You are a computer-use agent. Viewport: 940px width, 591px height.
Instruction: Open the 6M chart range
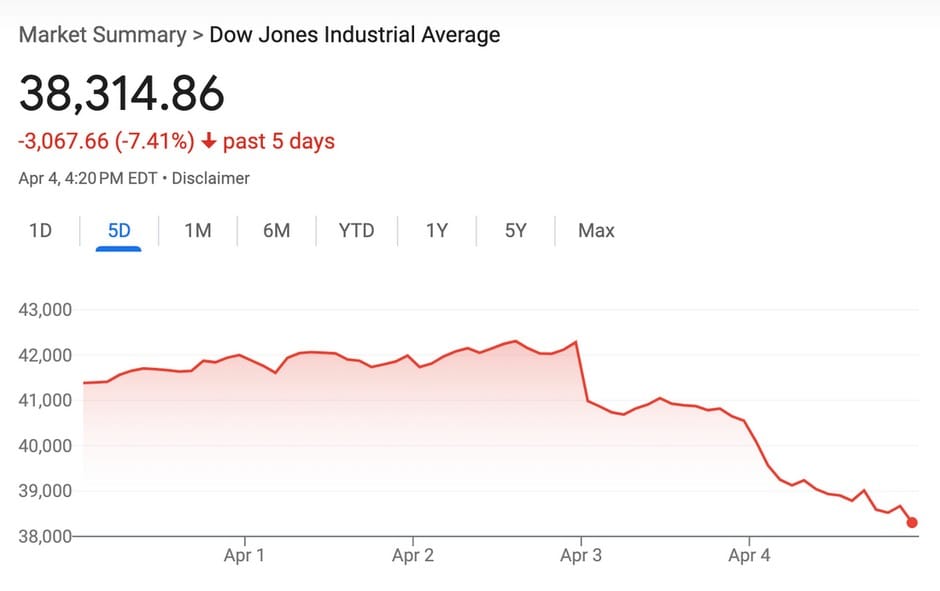point(277,231)
